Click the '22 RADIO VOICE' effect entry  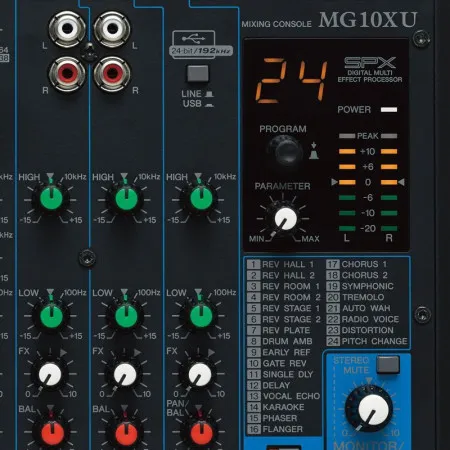(x=363, y=319)
